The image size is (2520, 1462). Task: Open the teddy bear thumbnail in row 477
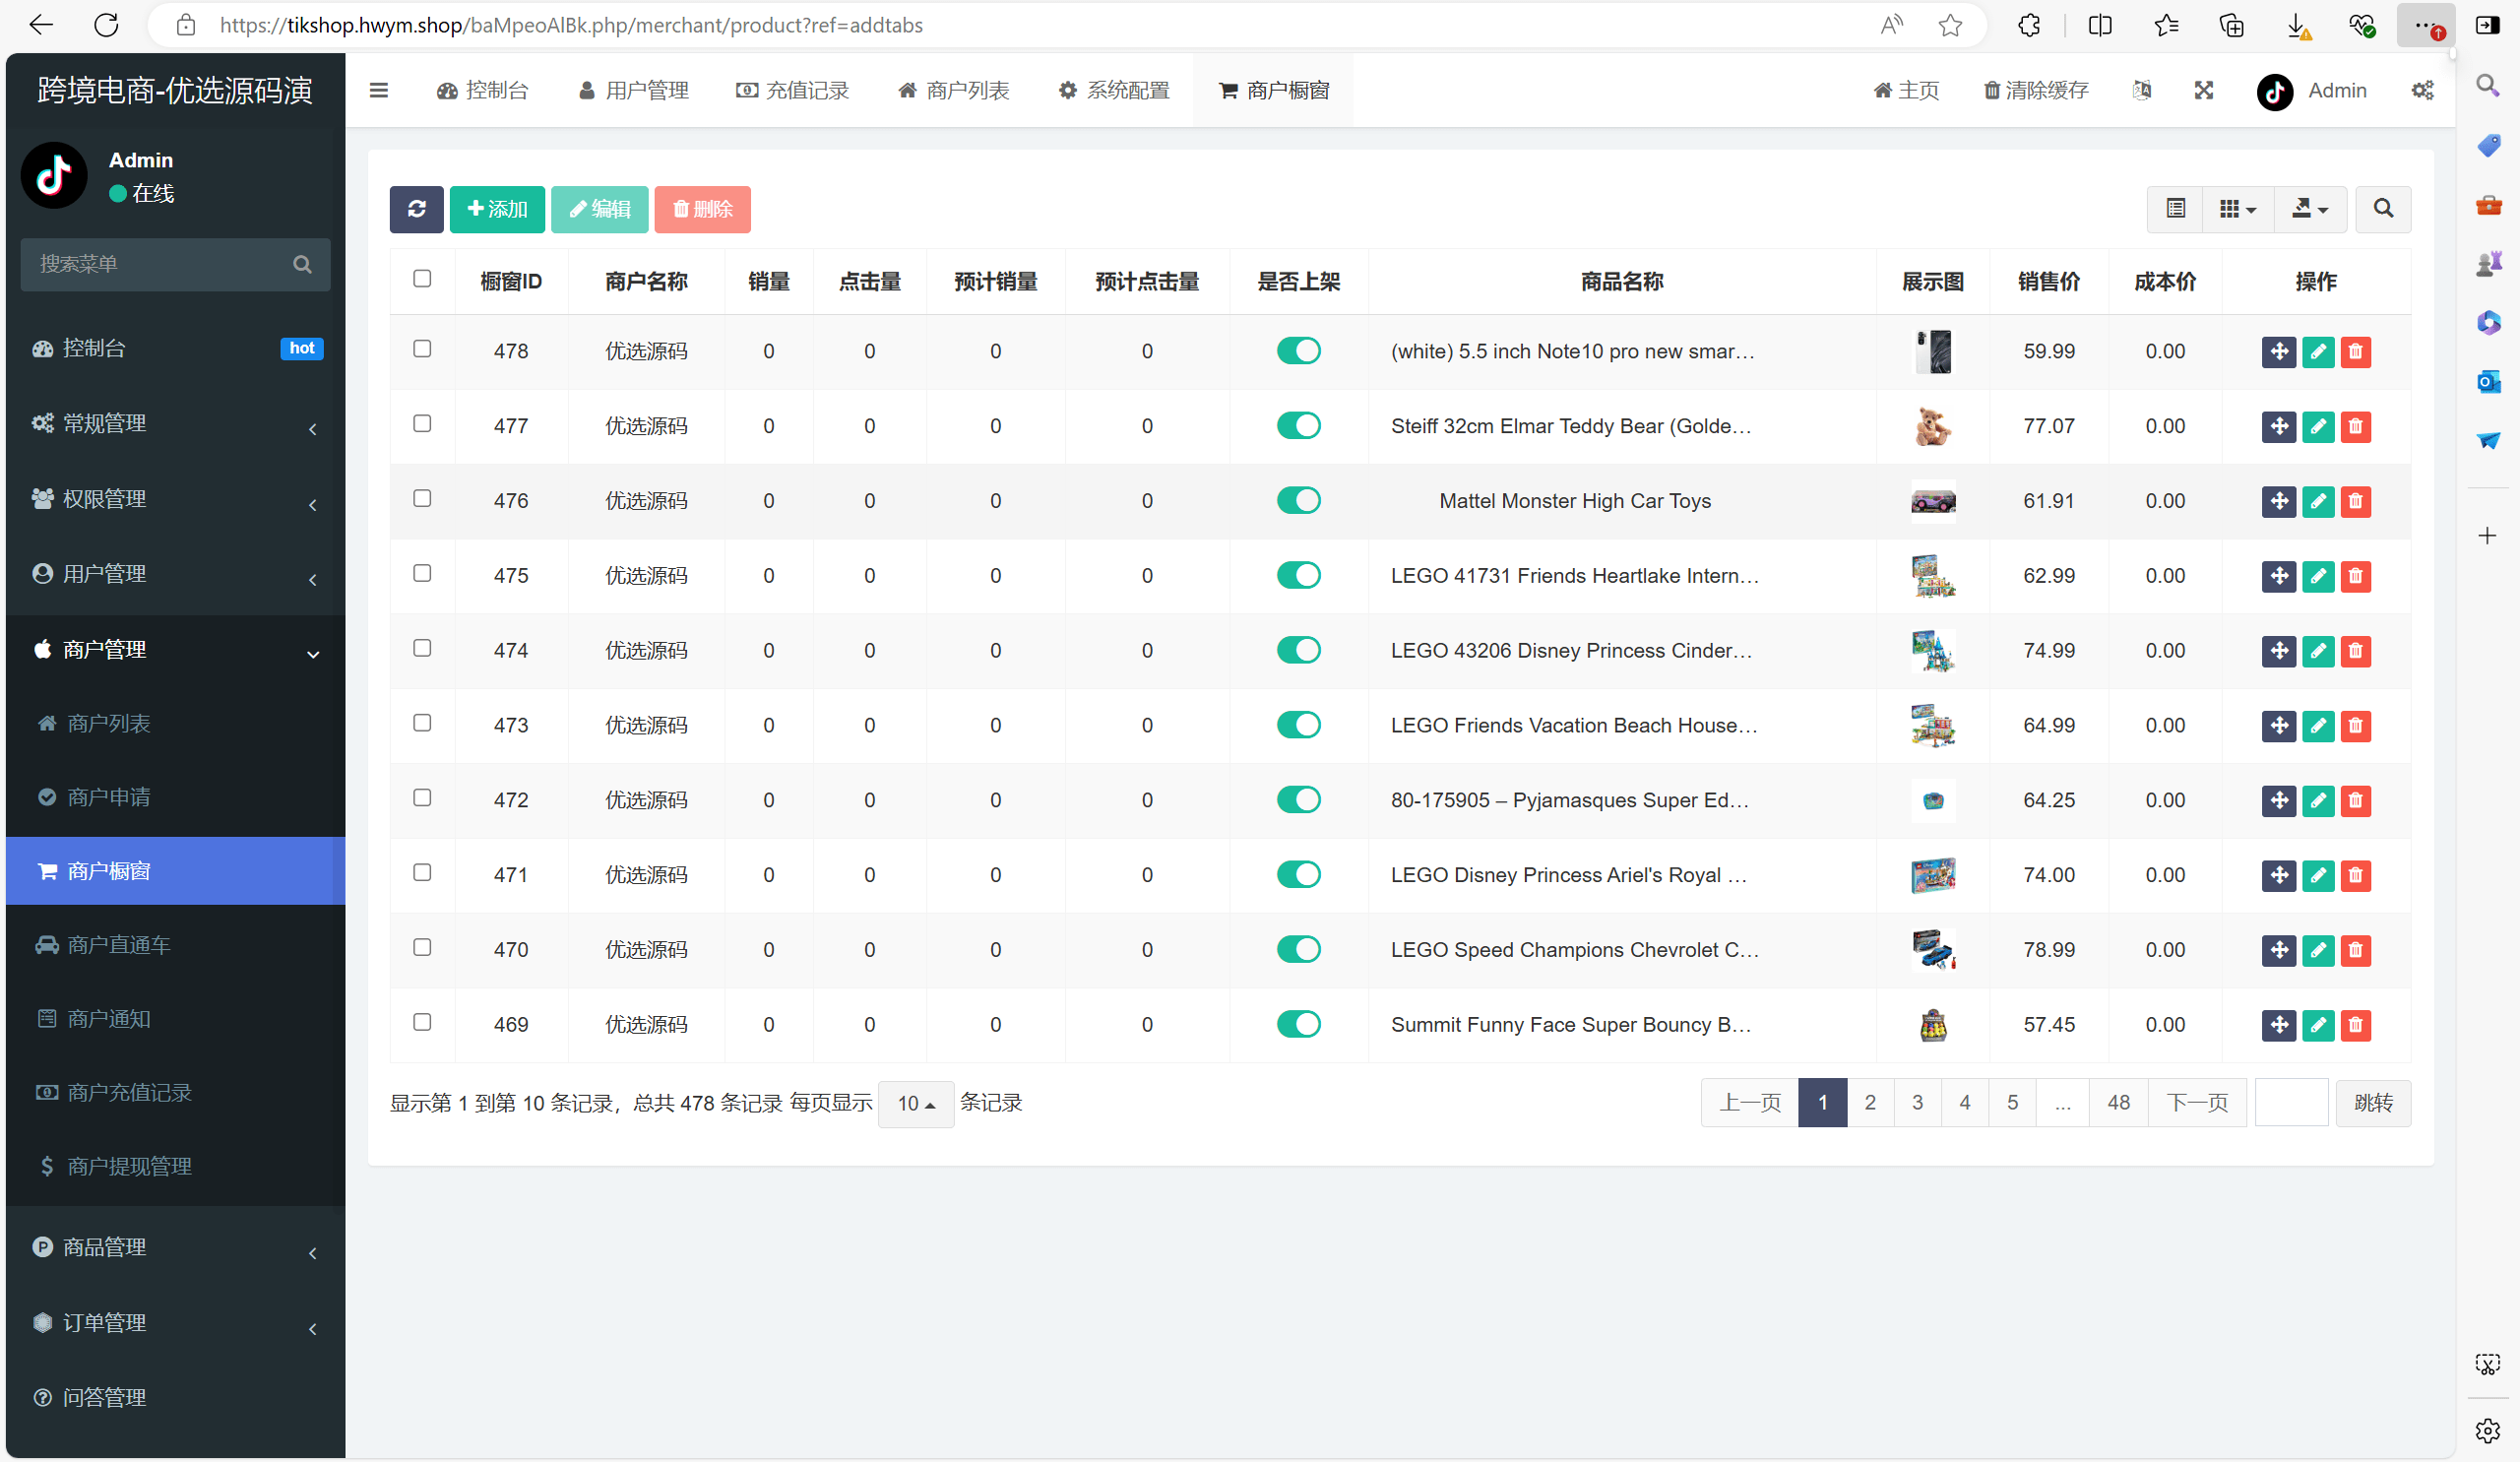point(1932,426)
